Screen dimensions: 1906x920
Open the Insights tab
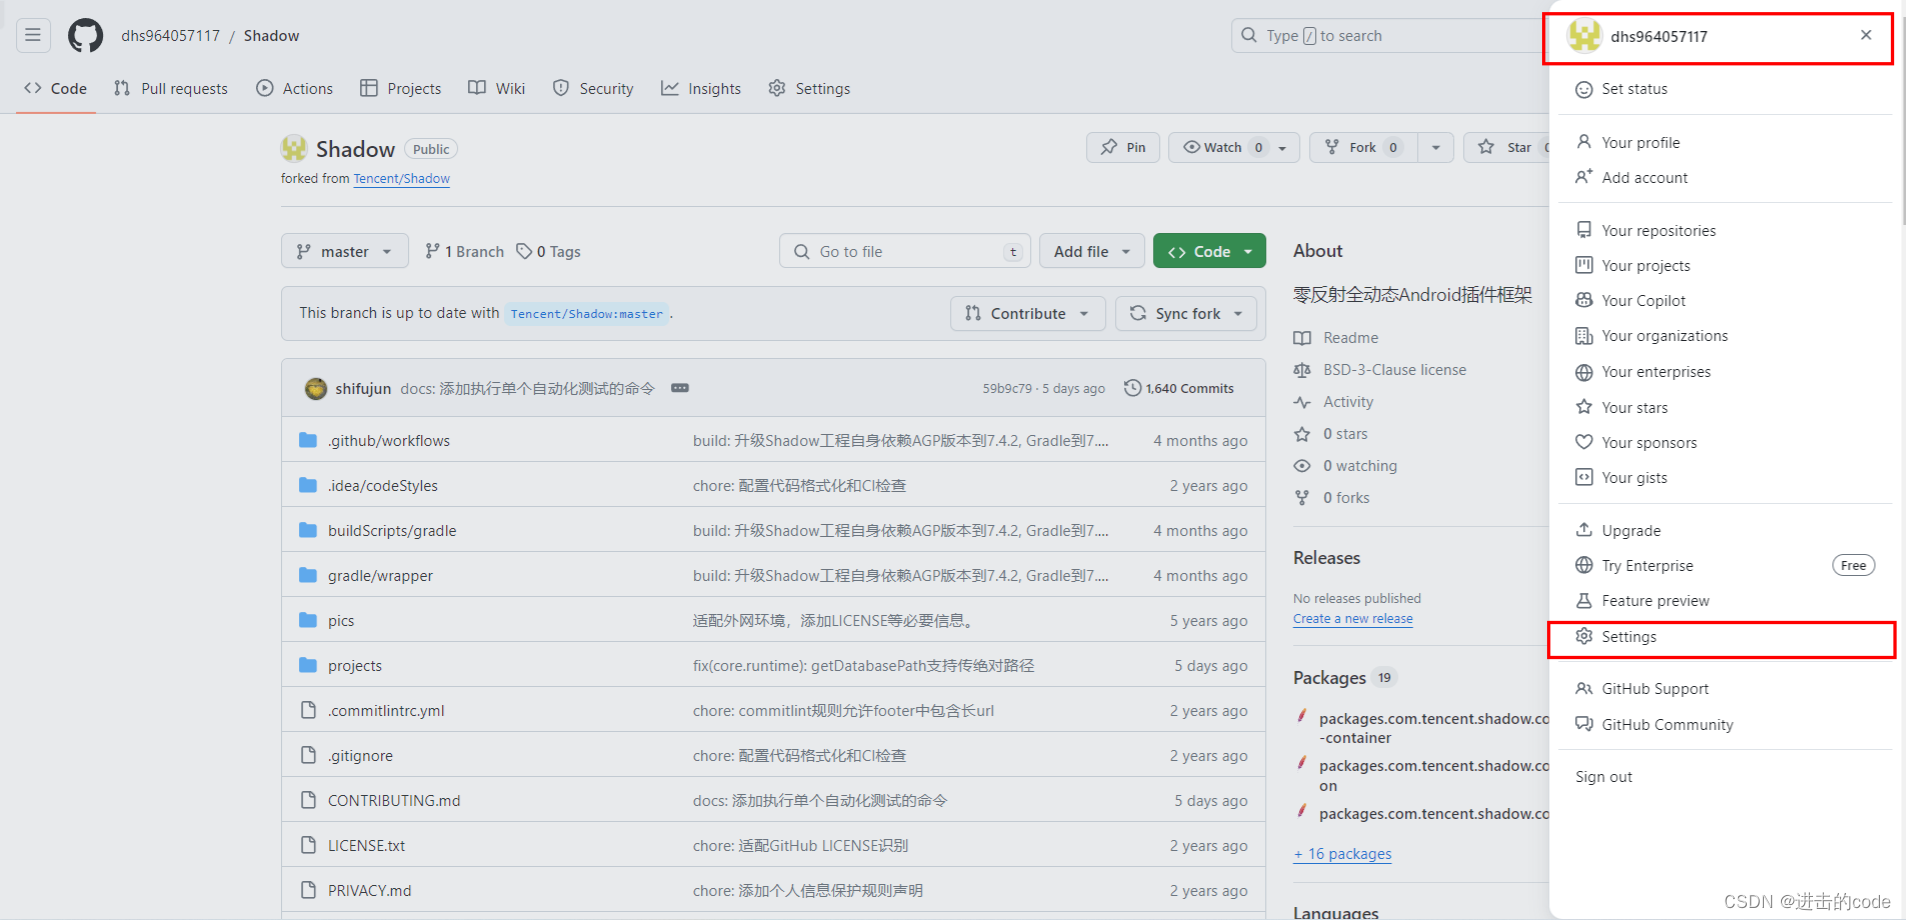pos(701,88)
